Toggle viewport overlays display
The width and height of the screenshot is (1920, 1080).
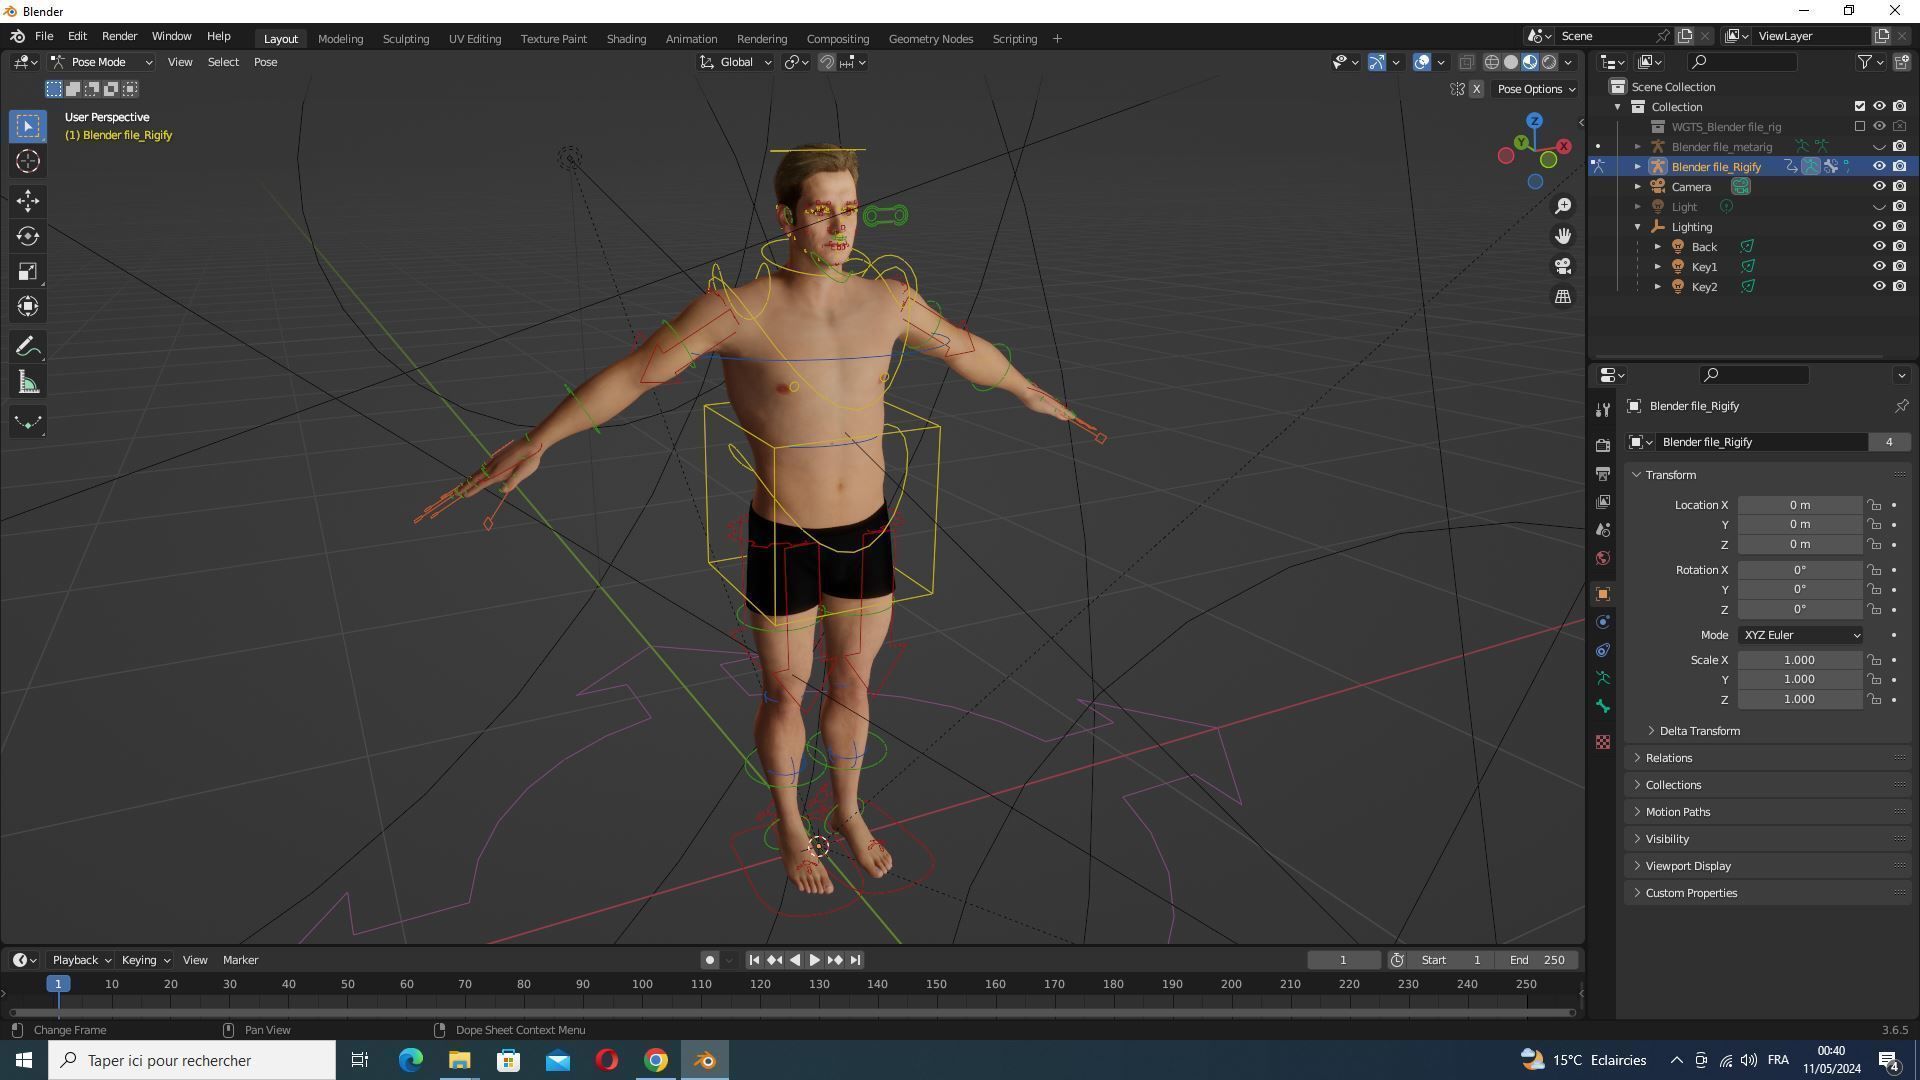(x=1422, y=62)
